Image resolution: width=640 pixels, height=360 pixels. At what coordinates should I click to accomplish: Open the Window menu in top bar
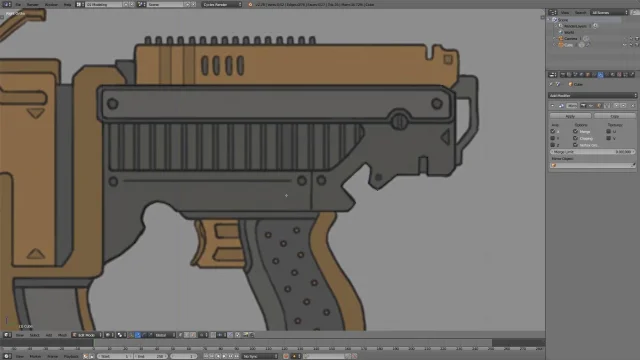pyautogui.click(x=51, y=4)
